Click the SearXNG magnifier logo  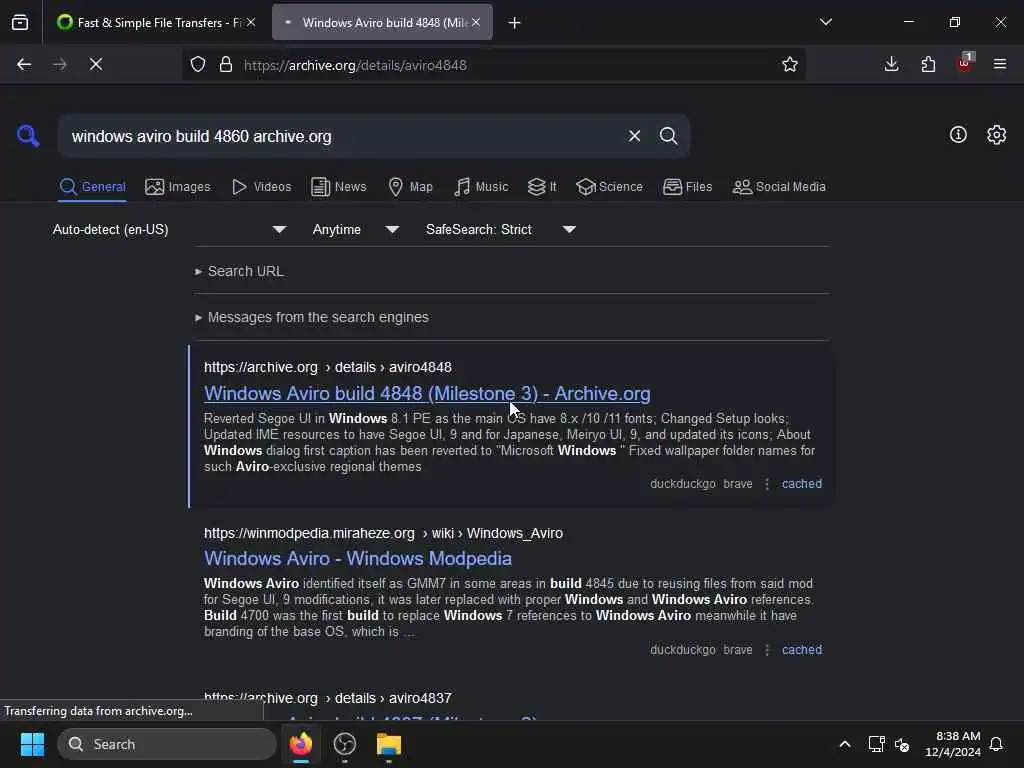coord(28,136)
